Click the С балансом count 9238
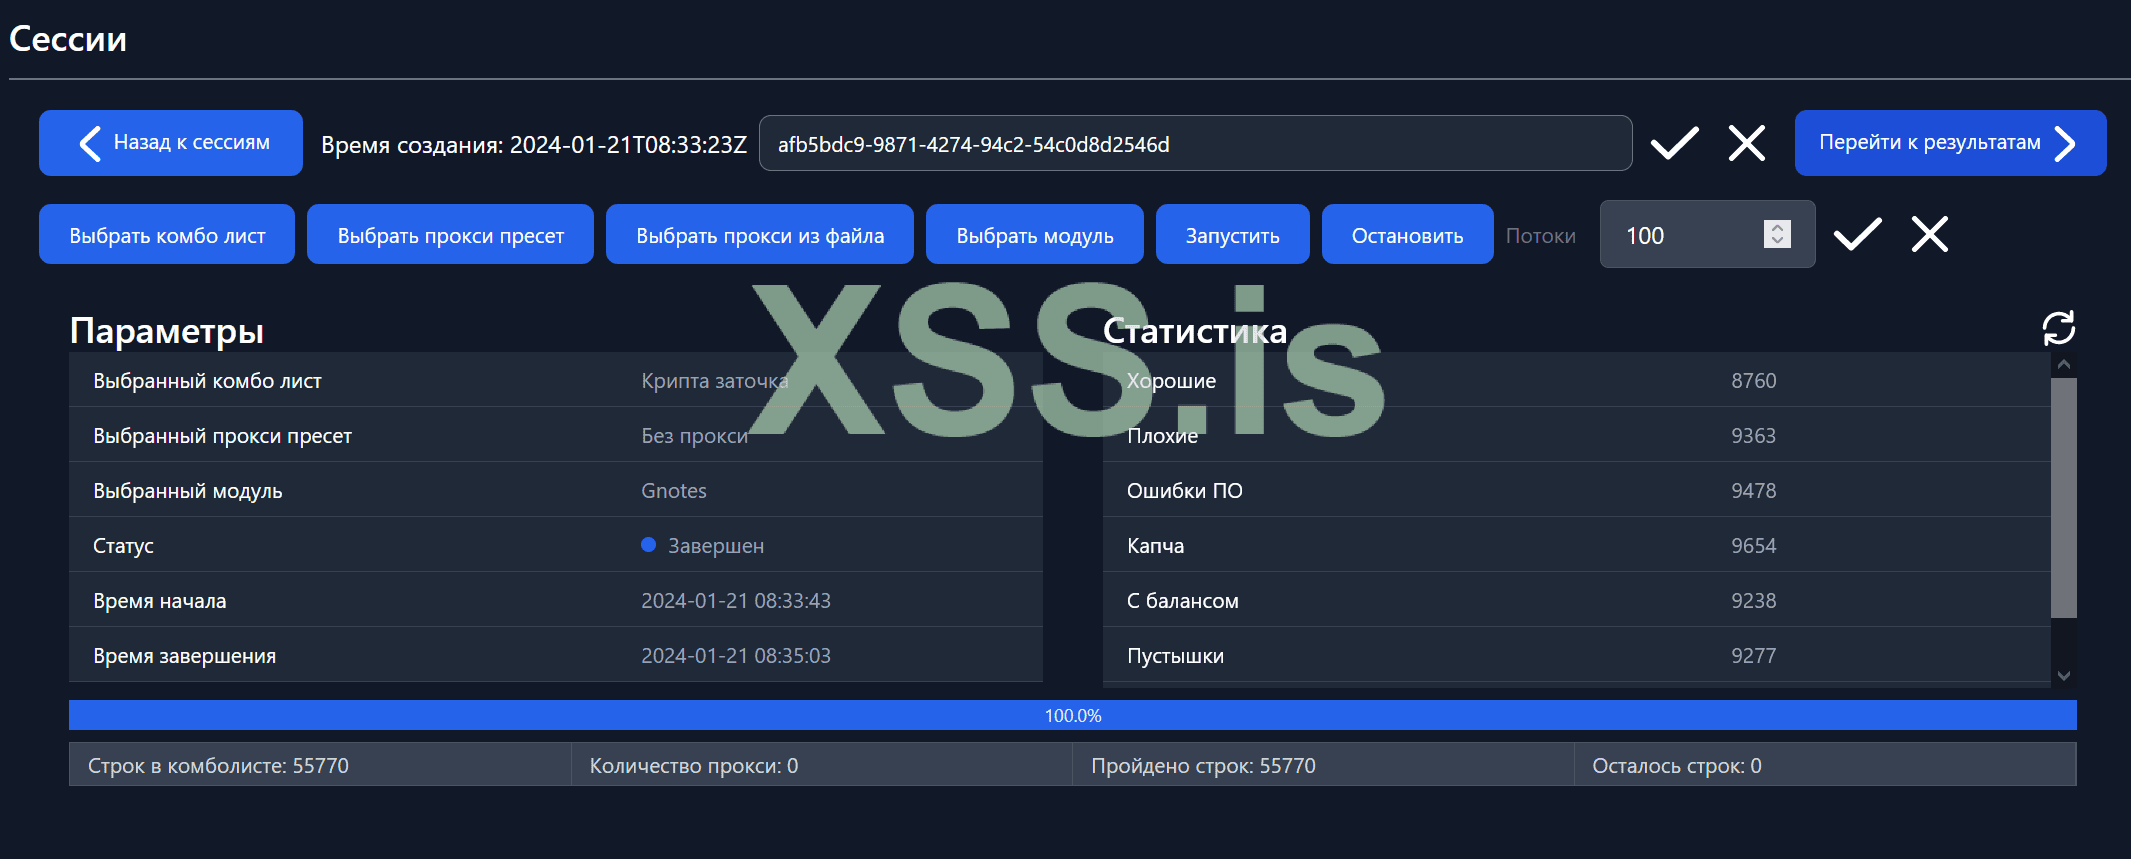2131x859 pixels. tap(1754, 601)
